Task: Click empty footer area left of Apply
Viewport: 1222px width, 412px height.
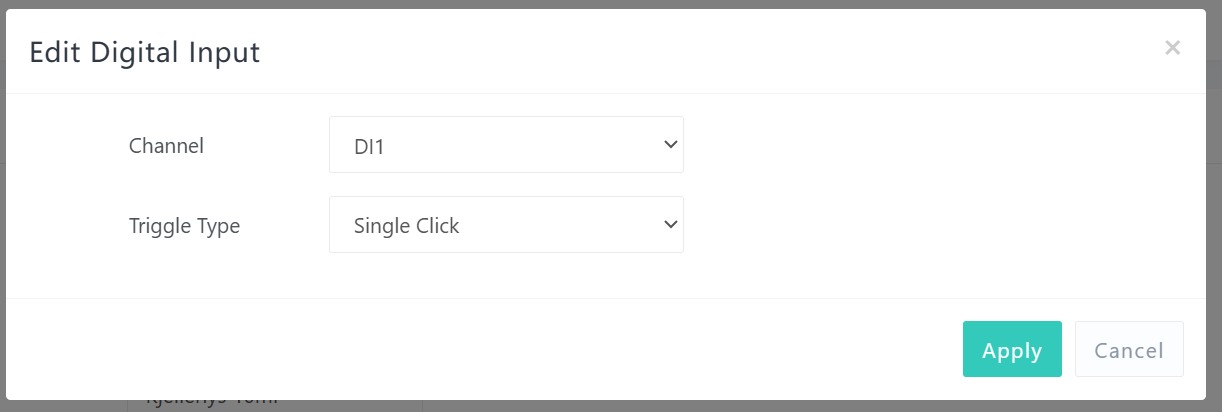Action: coord(500,349)
